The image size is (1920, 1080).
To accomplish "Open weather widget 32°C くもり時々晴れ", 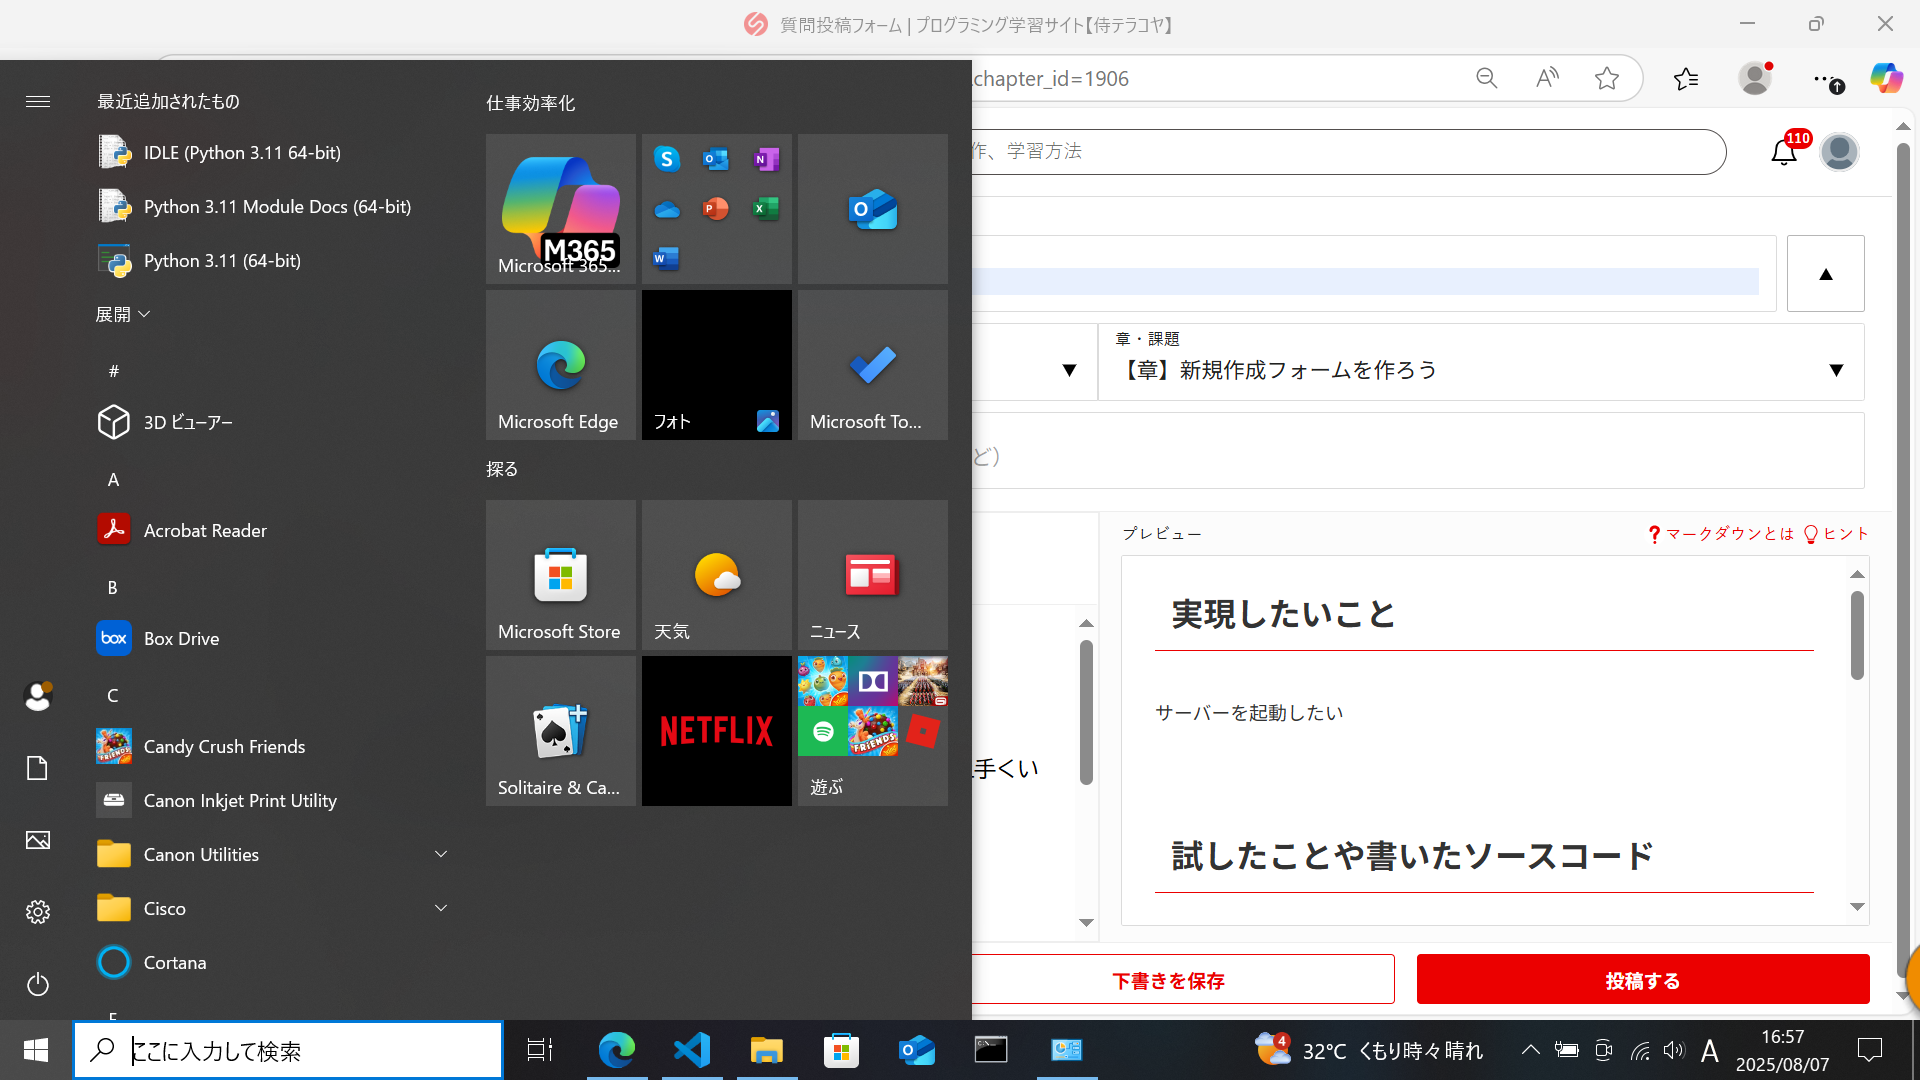I will [1370, 1050].
